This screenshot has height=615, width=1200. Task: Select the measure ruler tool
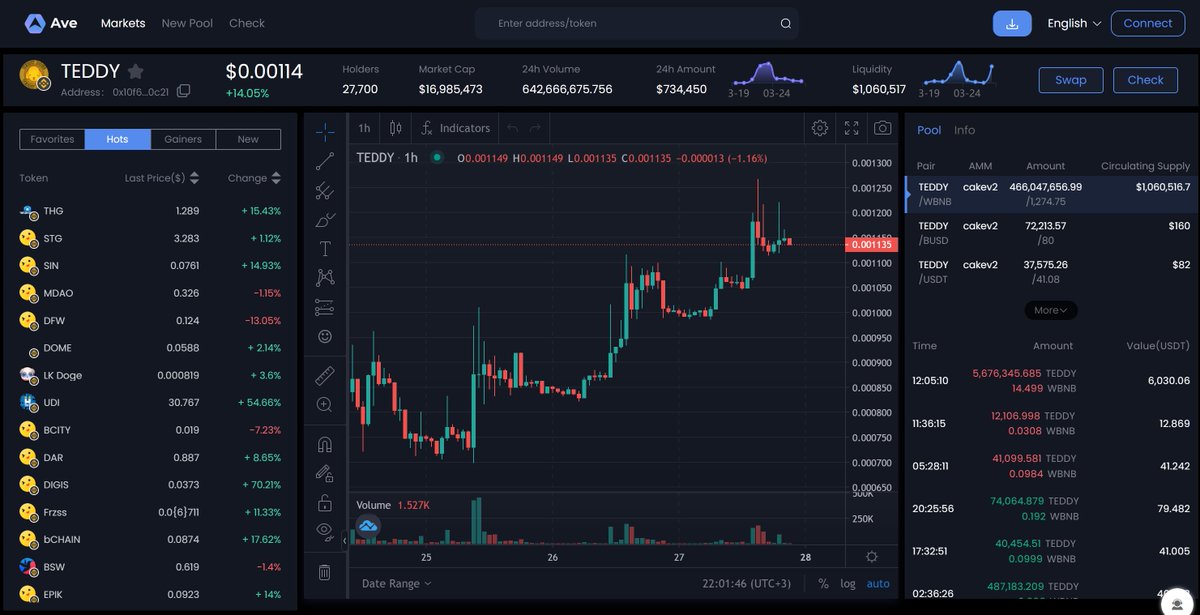(x=324, y=375)
